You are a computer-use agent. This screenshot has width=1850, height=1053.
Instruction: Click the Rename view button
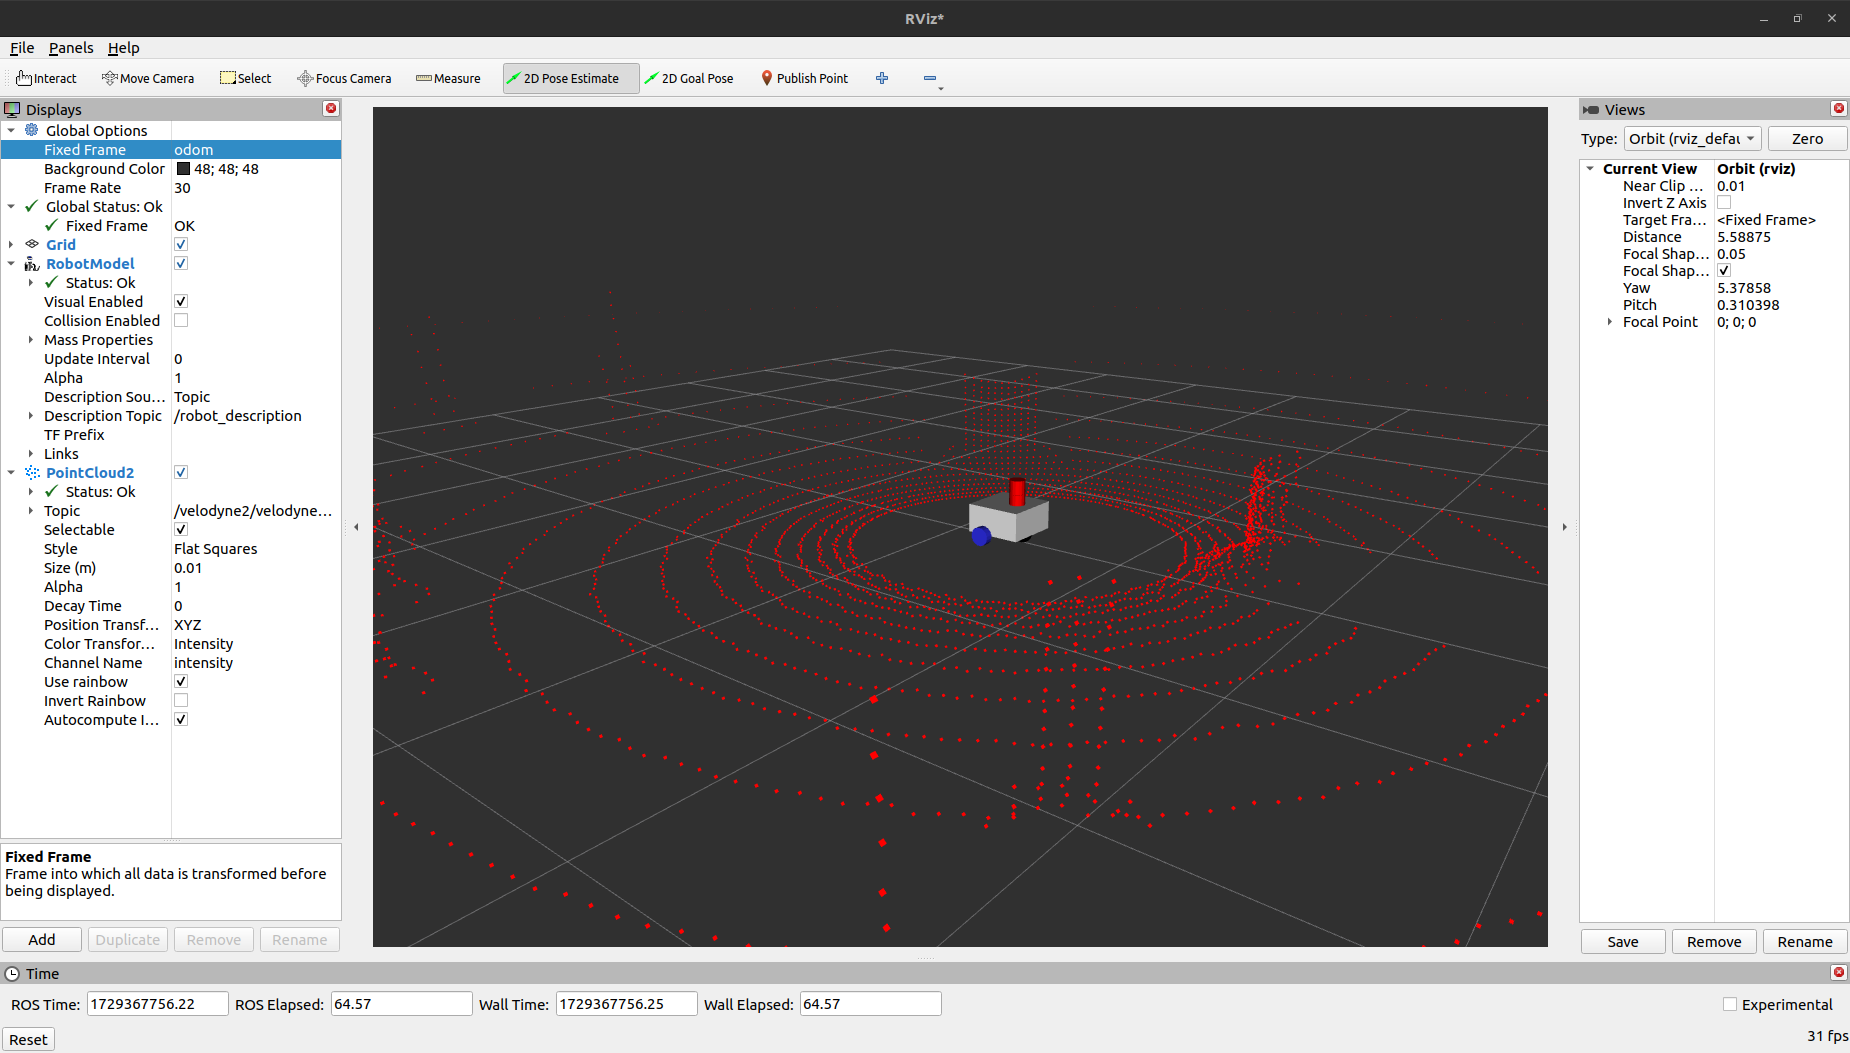tap(1805, 941)
